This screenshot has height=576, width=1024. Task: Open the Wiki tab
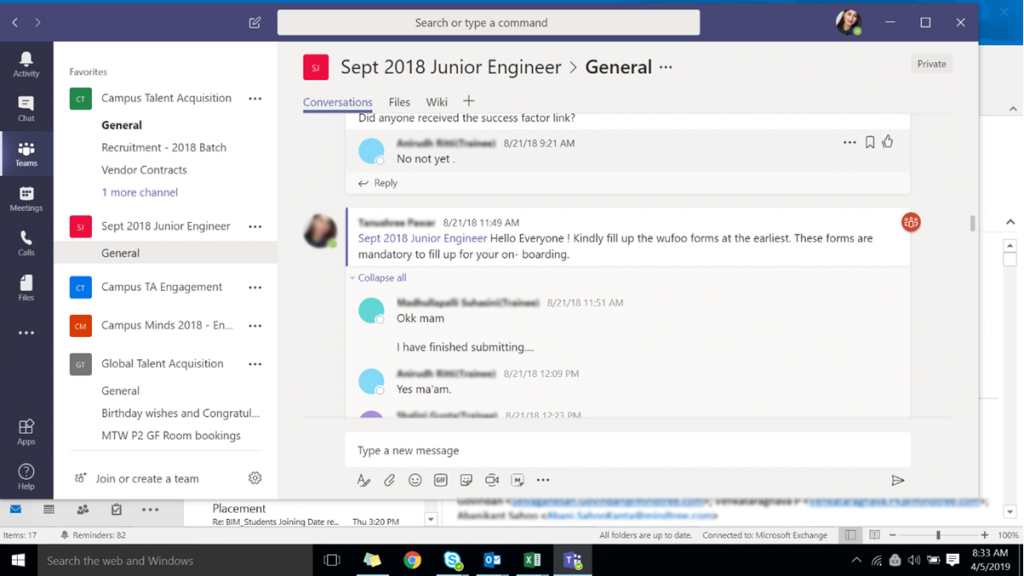click(x=436, y=101)
